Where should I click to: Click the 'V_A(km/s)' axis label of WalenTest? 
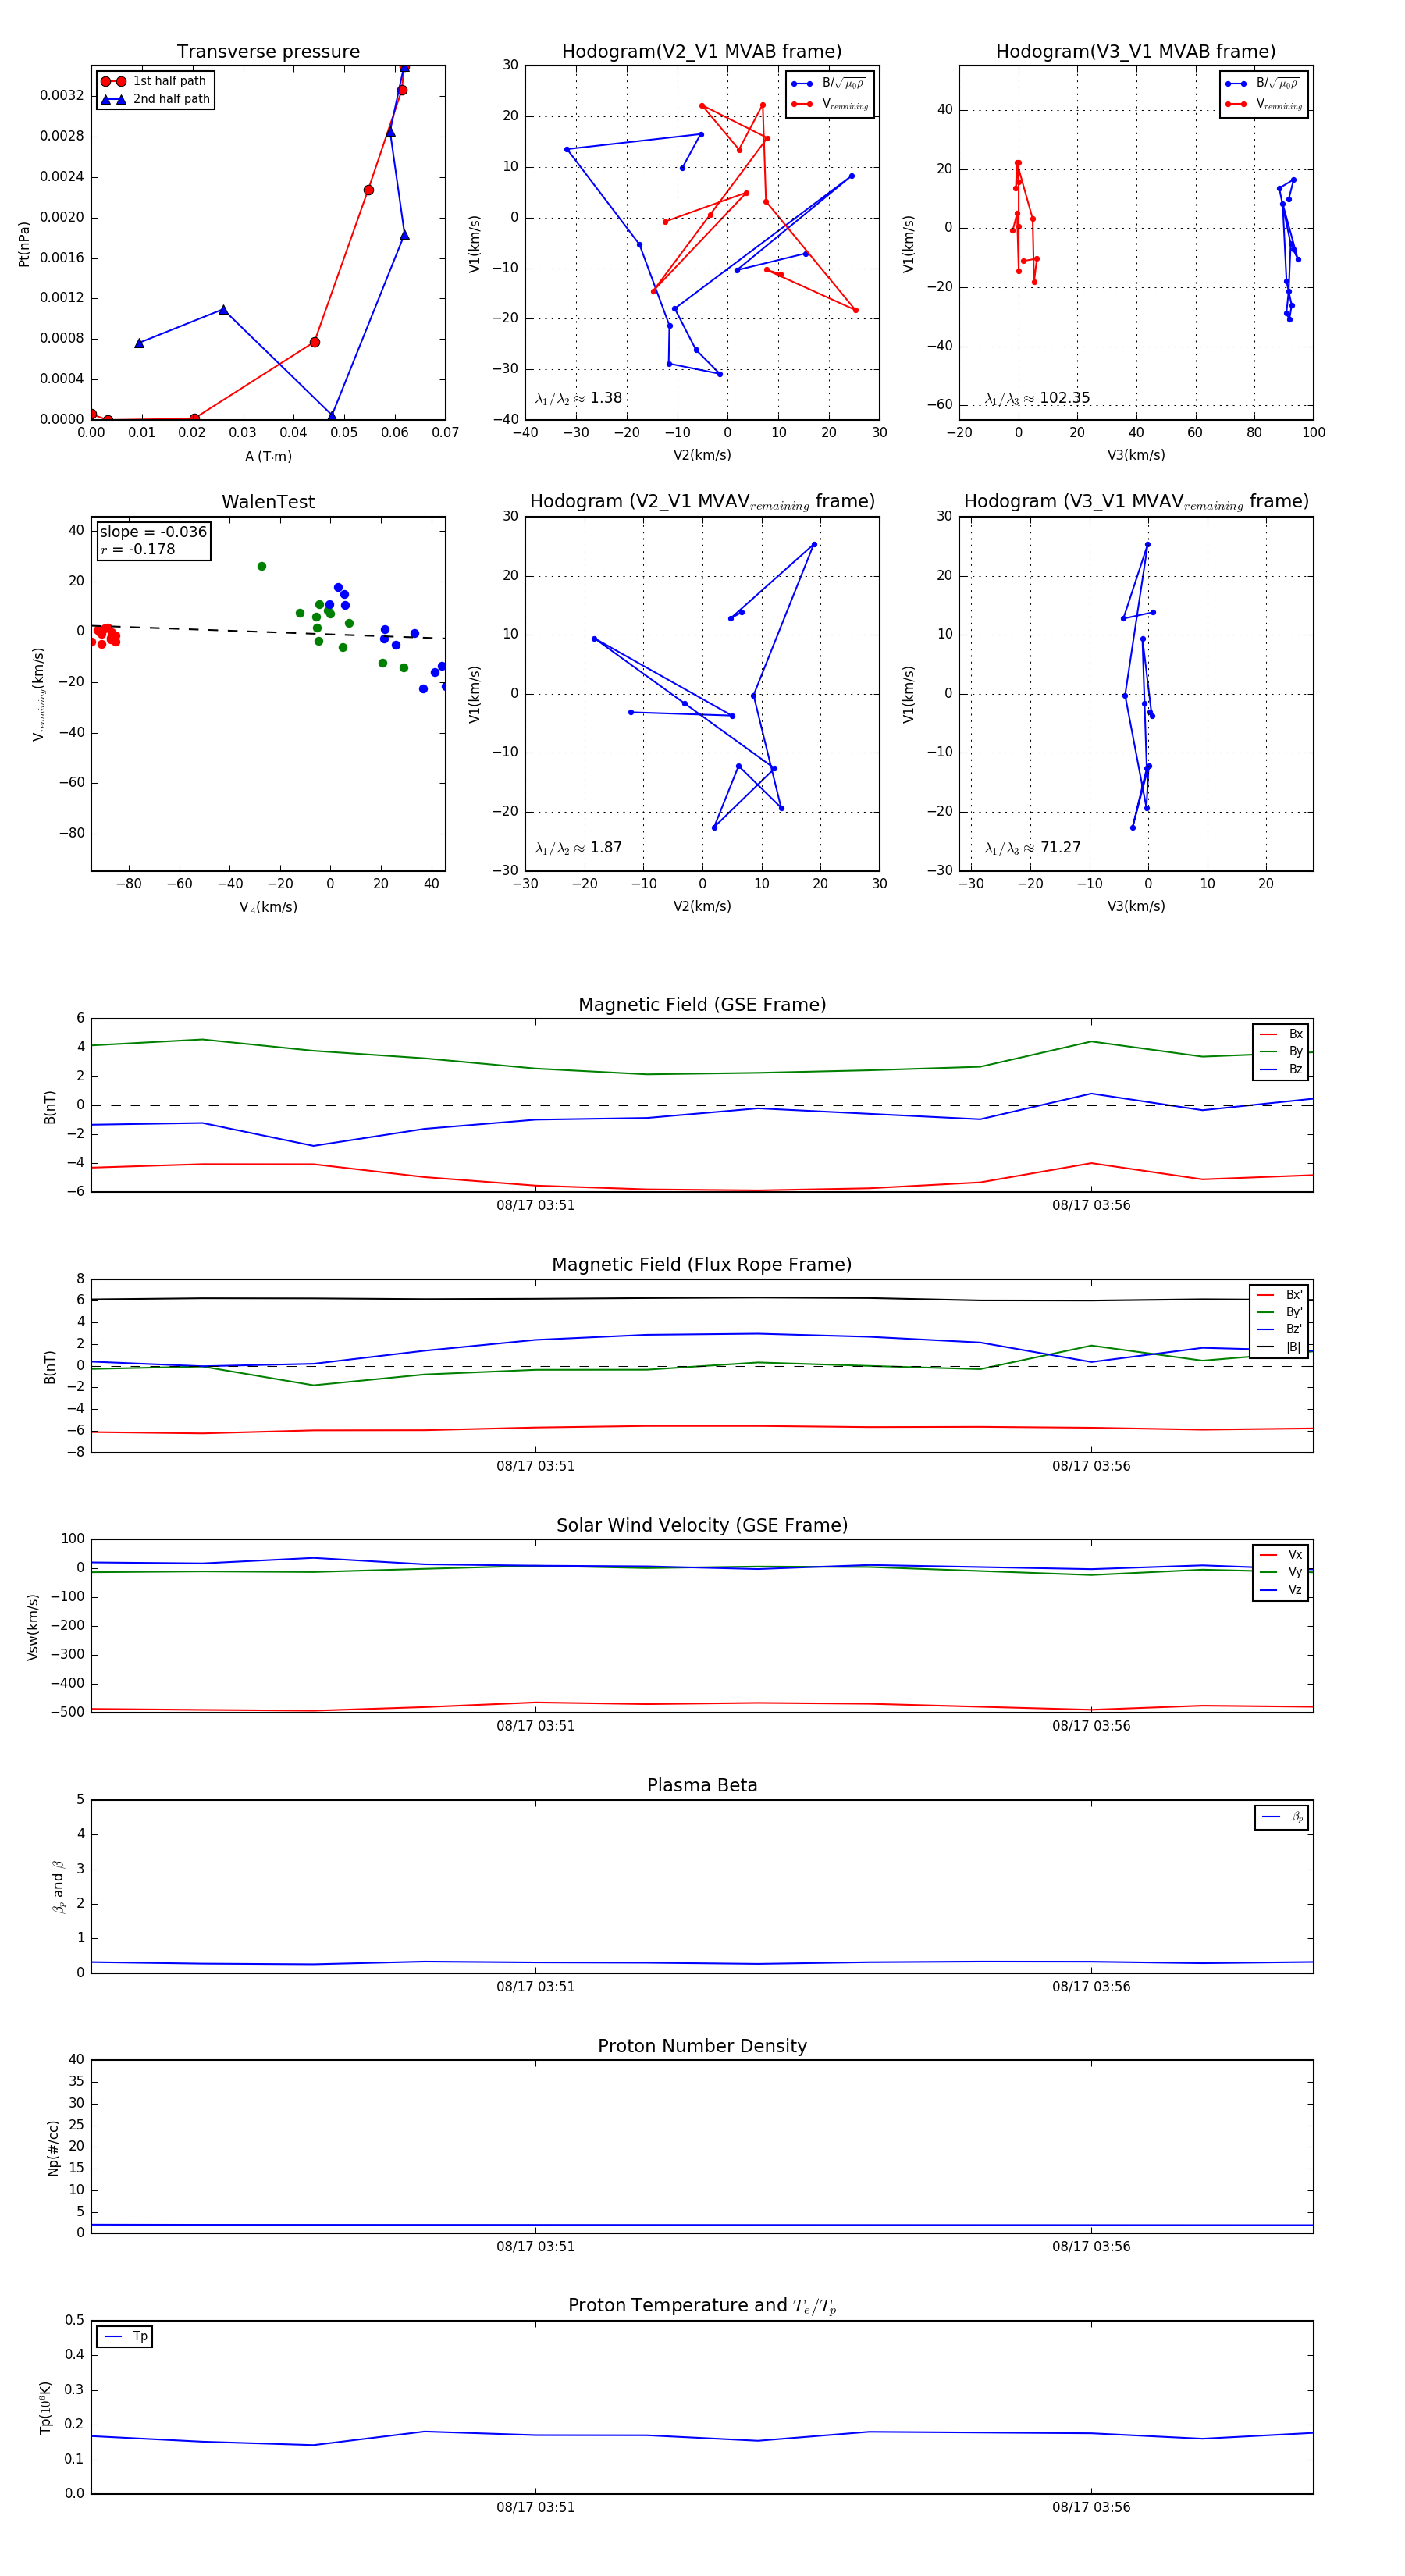click(x=268, y=907)
